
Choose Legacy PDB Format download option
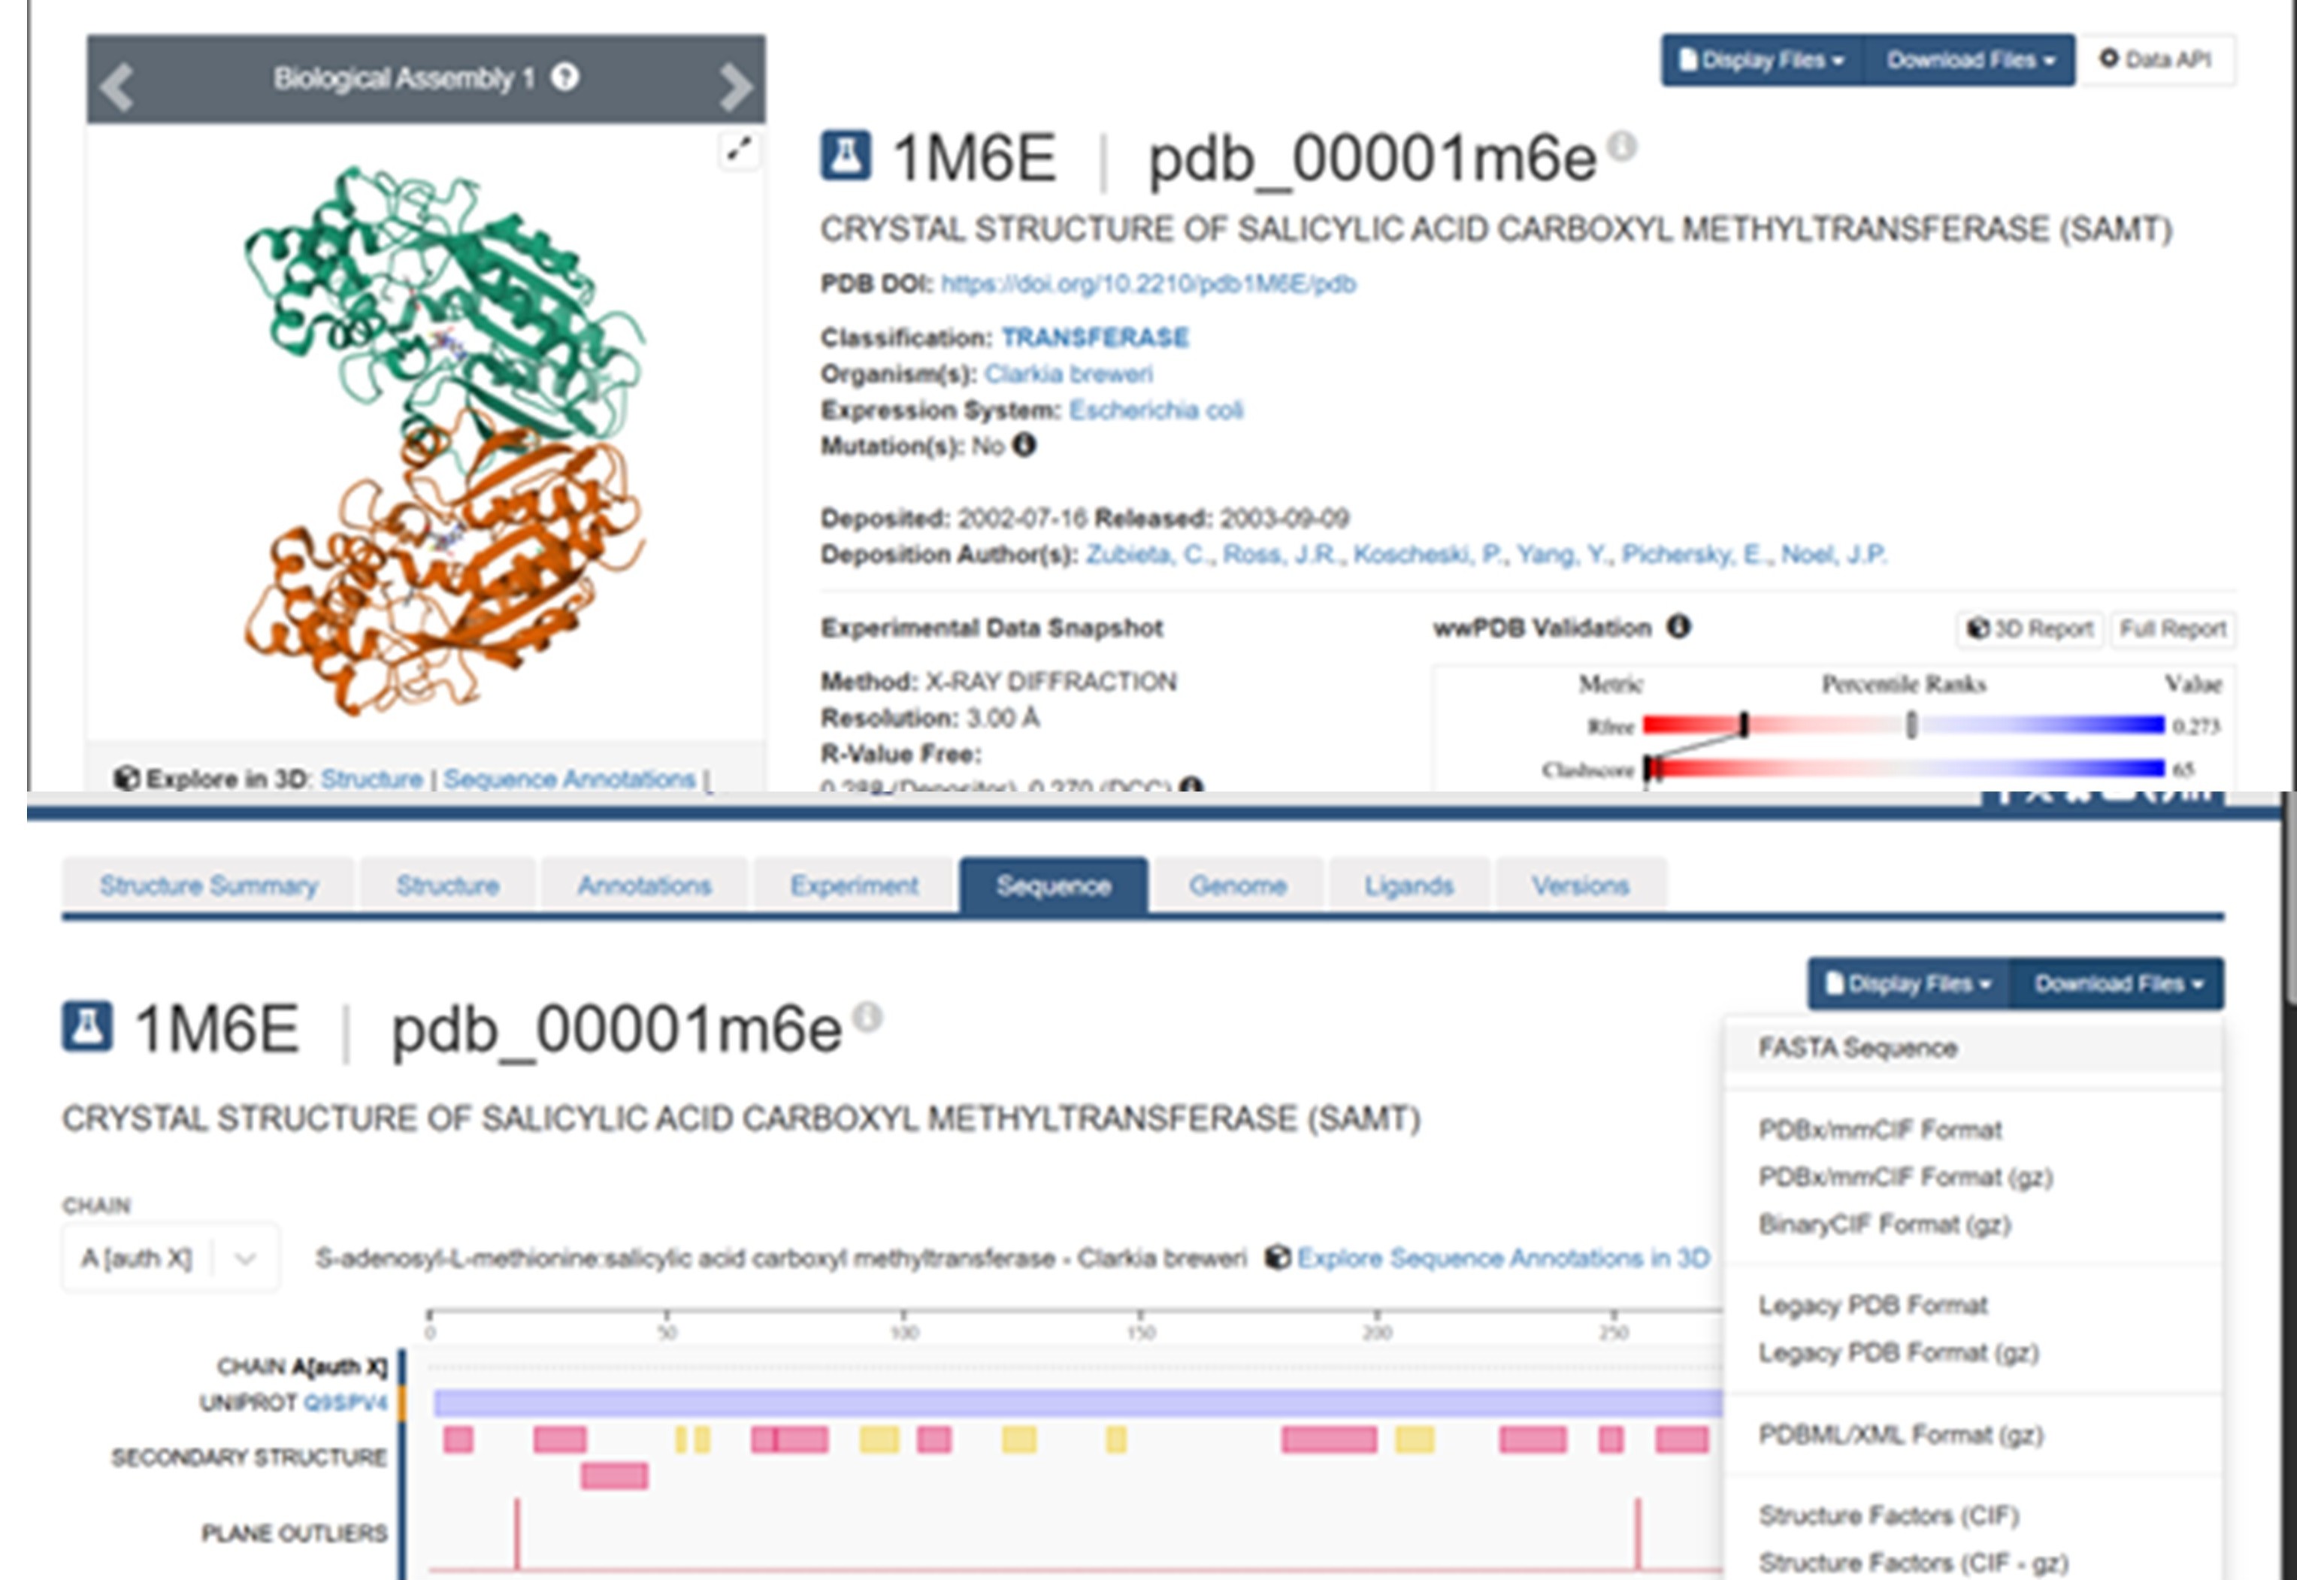[x=1872, y=1305]
